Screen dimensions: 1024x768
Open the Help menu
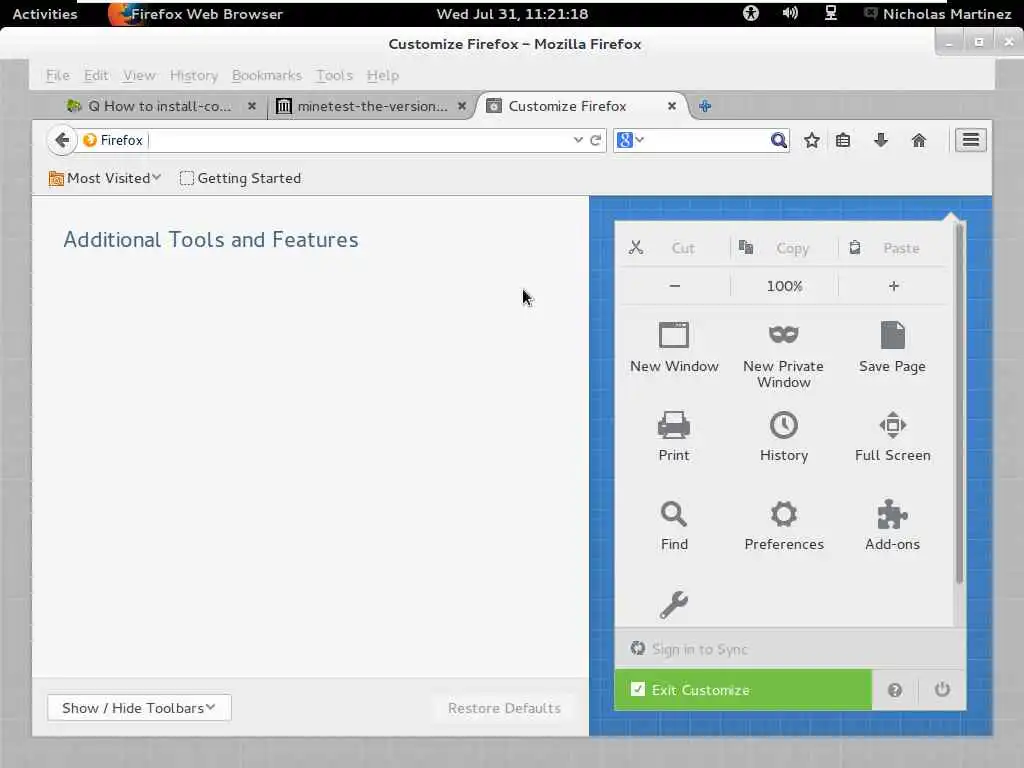click(x=382, y=75)
